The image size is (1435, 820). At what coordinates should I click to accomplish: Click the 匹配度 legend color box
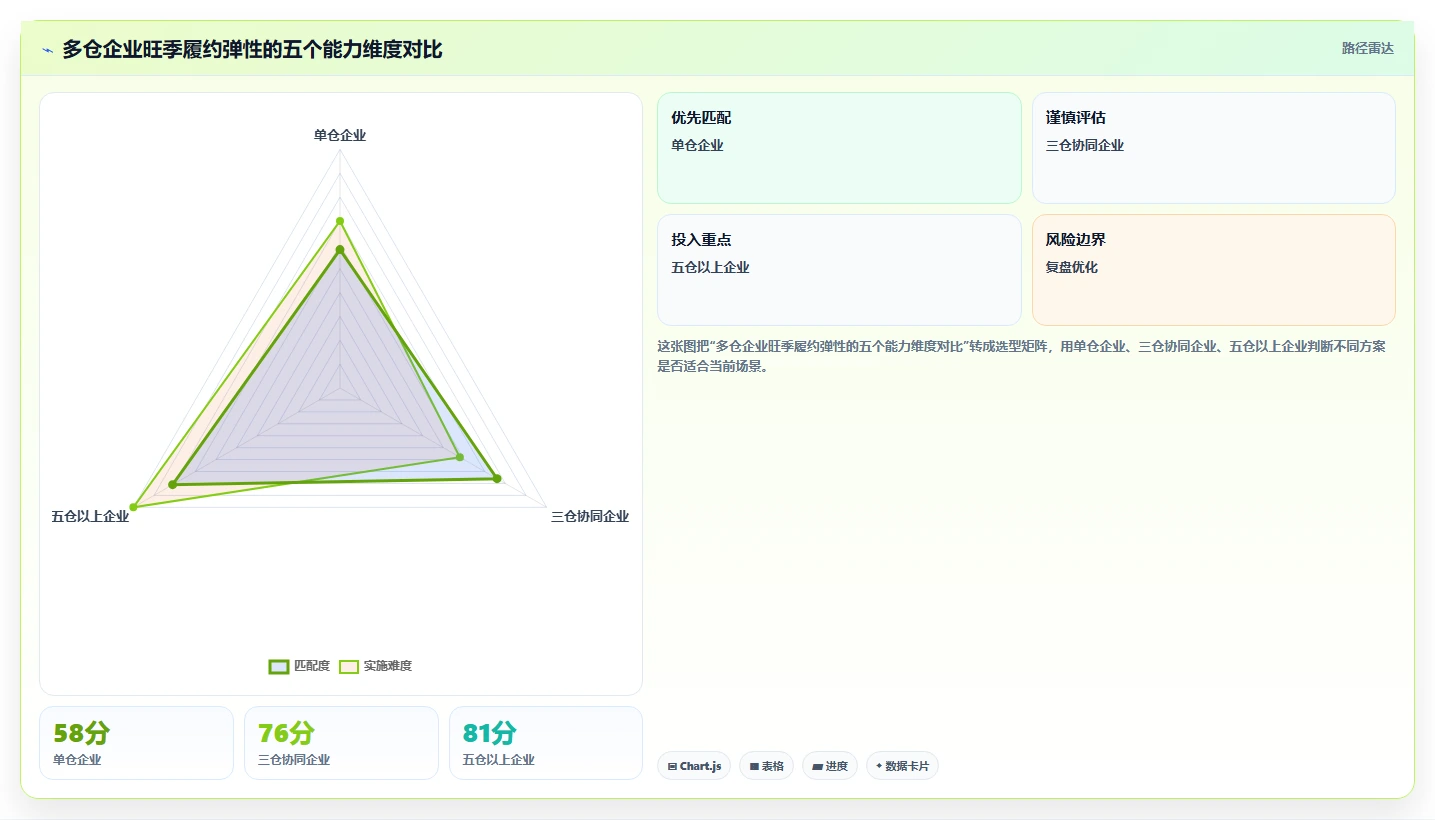pyautogui.click(x=279, y=667)
